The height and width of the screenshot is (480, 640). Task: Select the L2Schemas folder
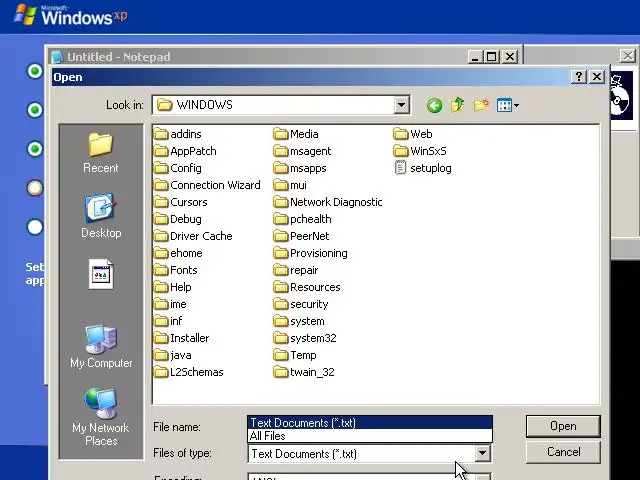(x=189, y=372)
